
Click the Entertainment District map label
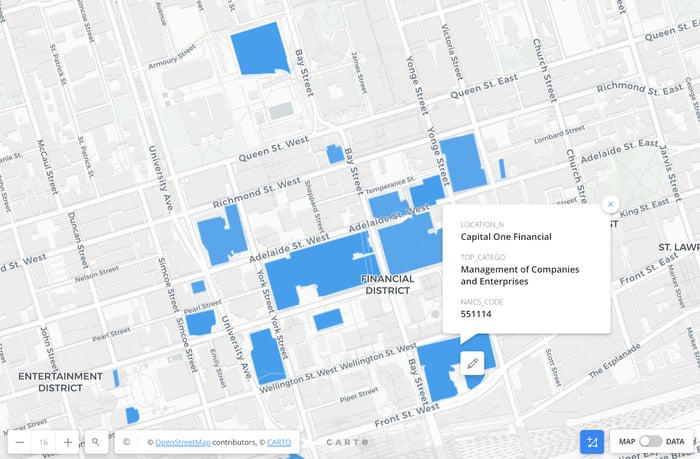pyautogui.click(x=60, y=382)
